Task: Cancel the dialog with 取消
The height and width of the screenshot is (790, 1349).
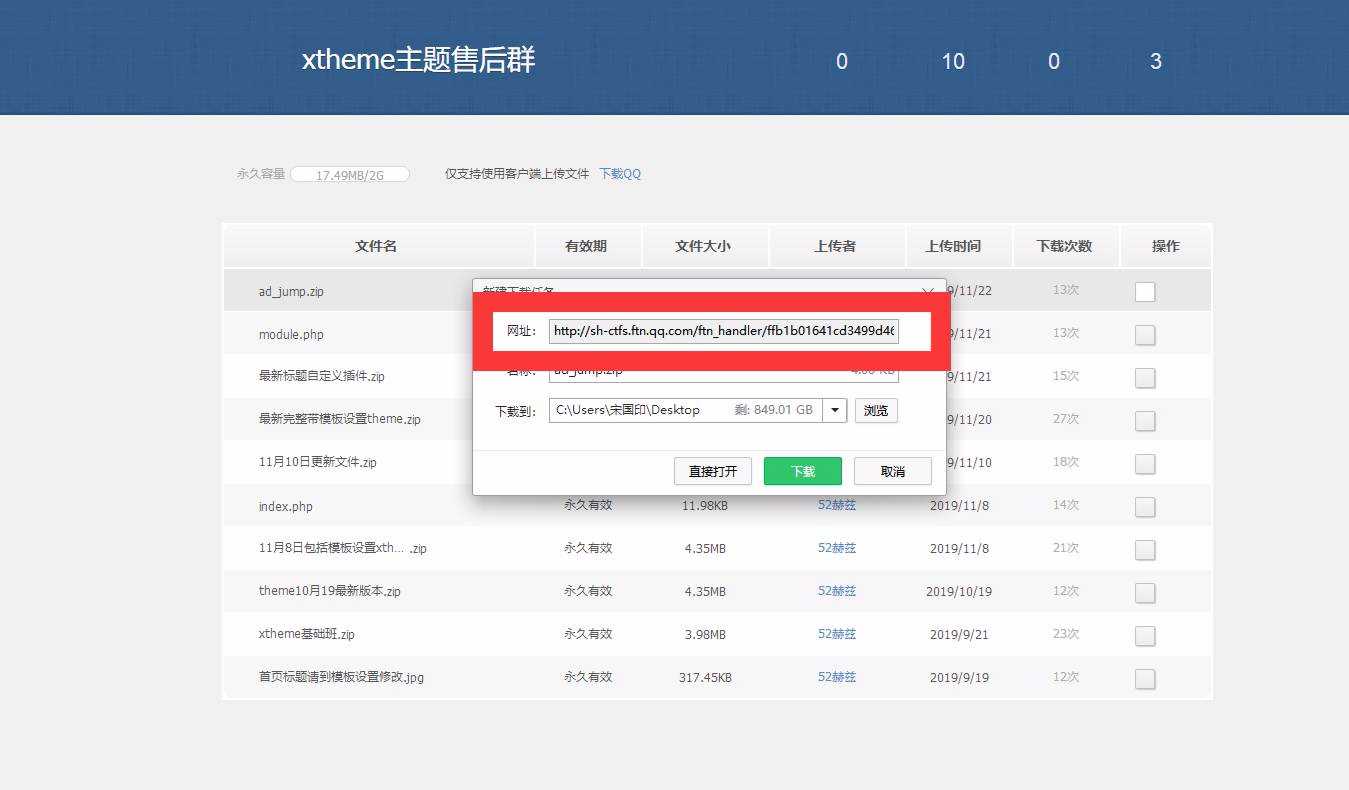Action: [893, 471]
